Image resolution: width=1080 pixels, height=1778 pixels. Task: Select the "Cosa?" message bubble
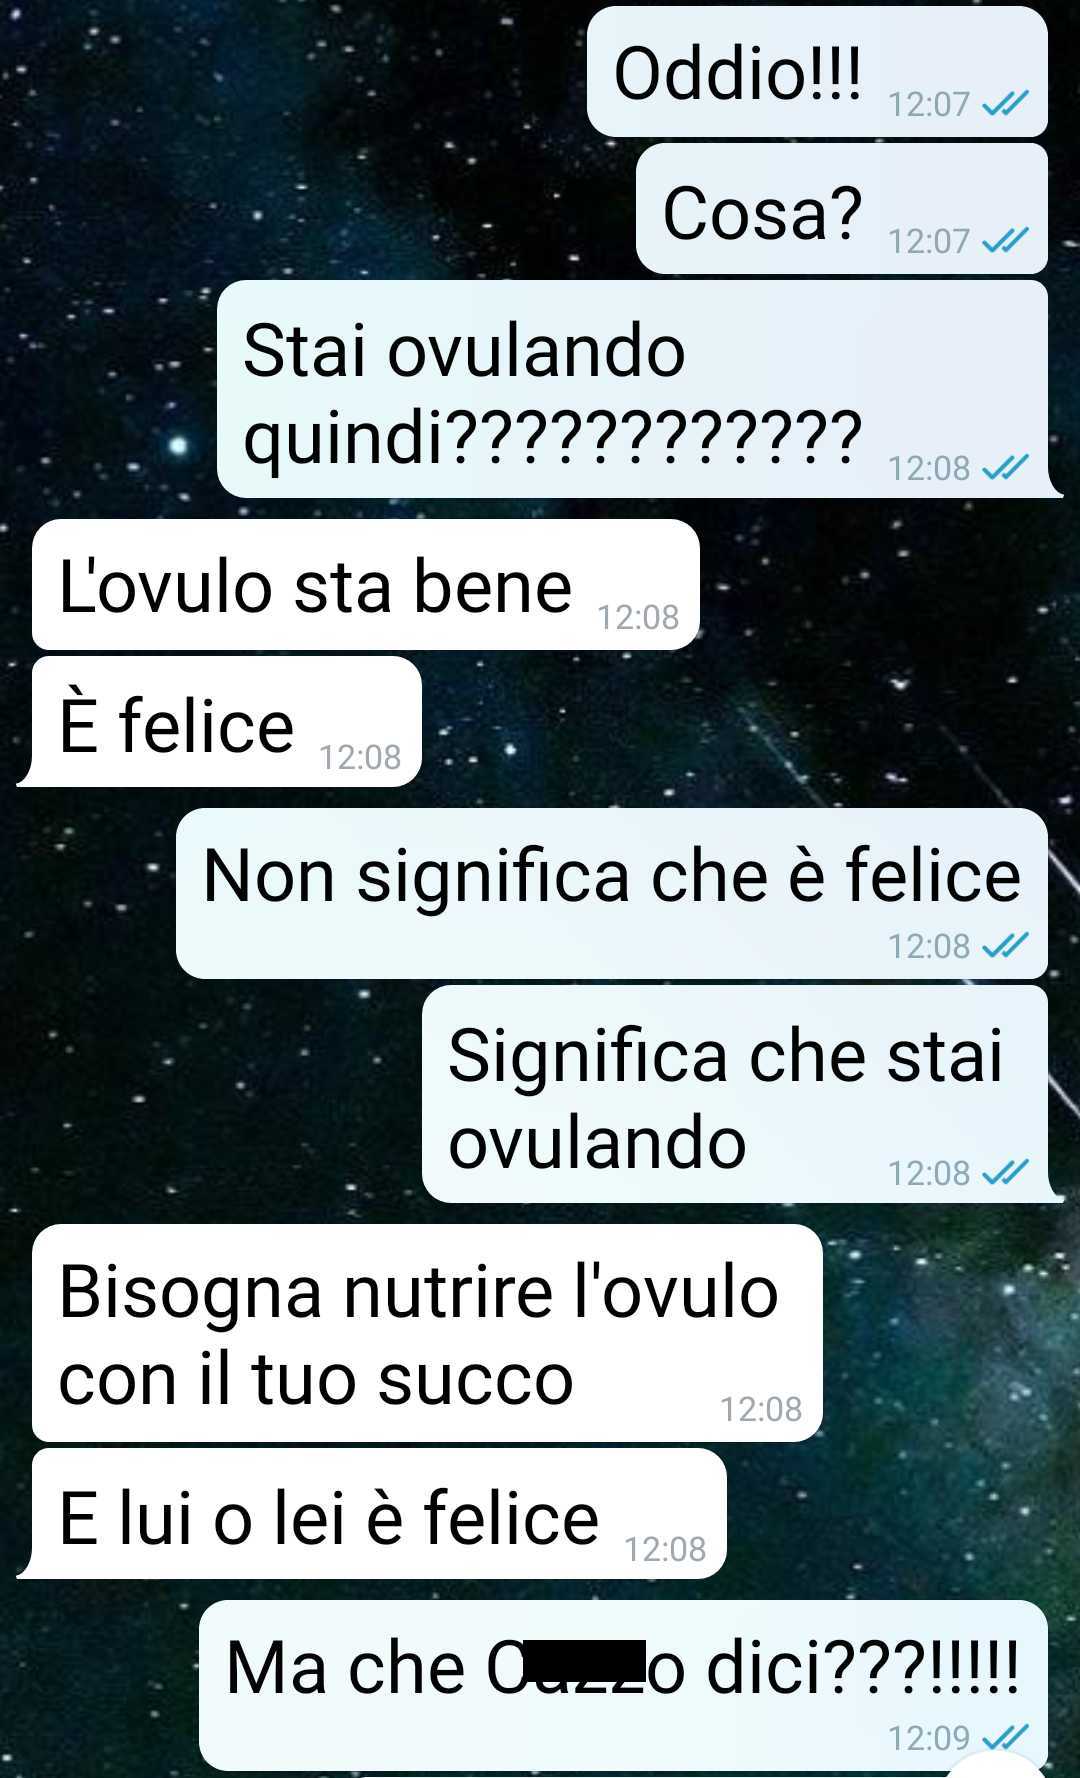click(842, 209)
